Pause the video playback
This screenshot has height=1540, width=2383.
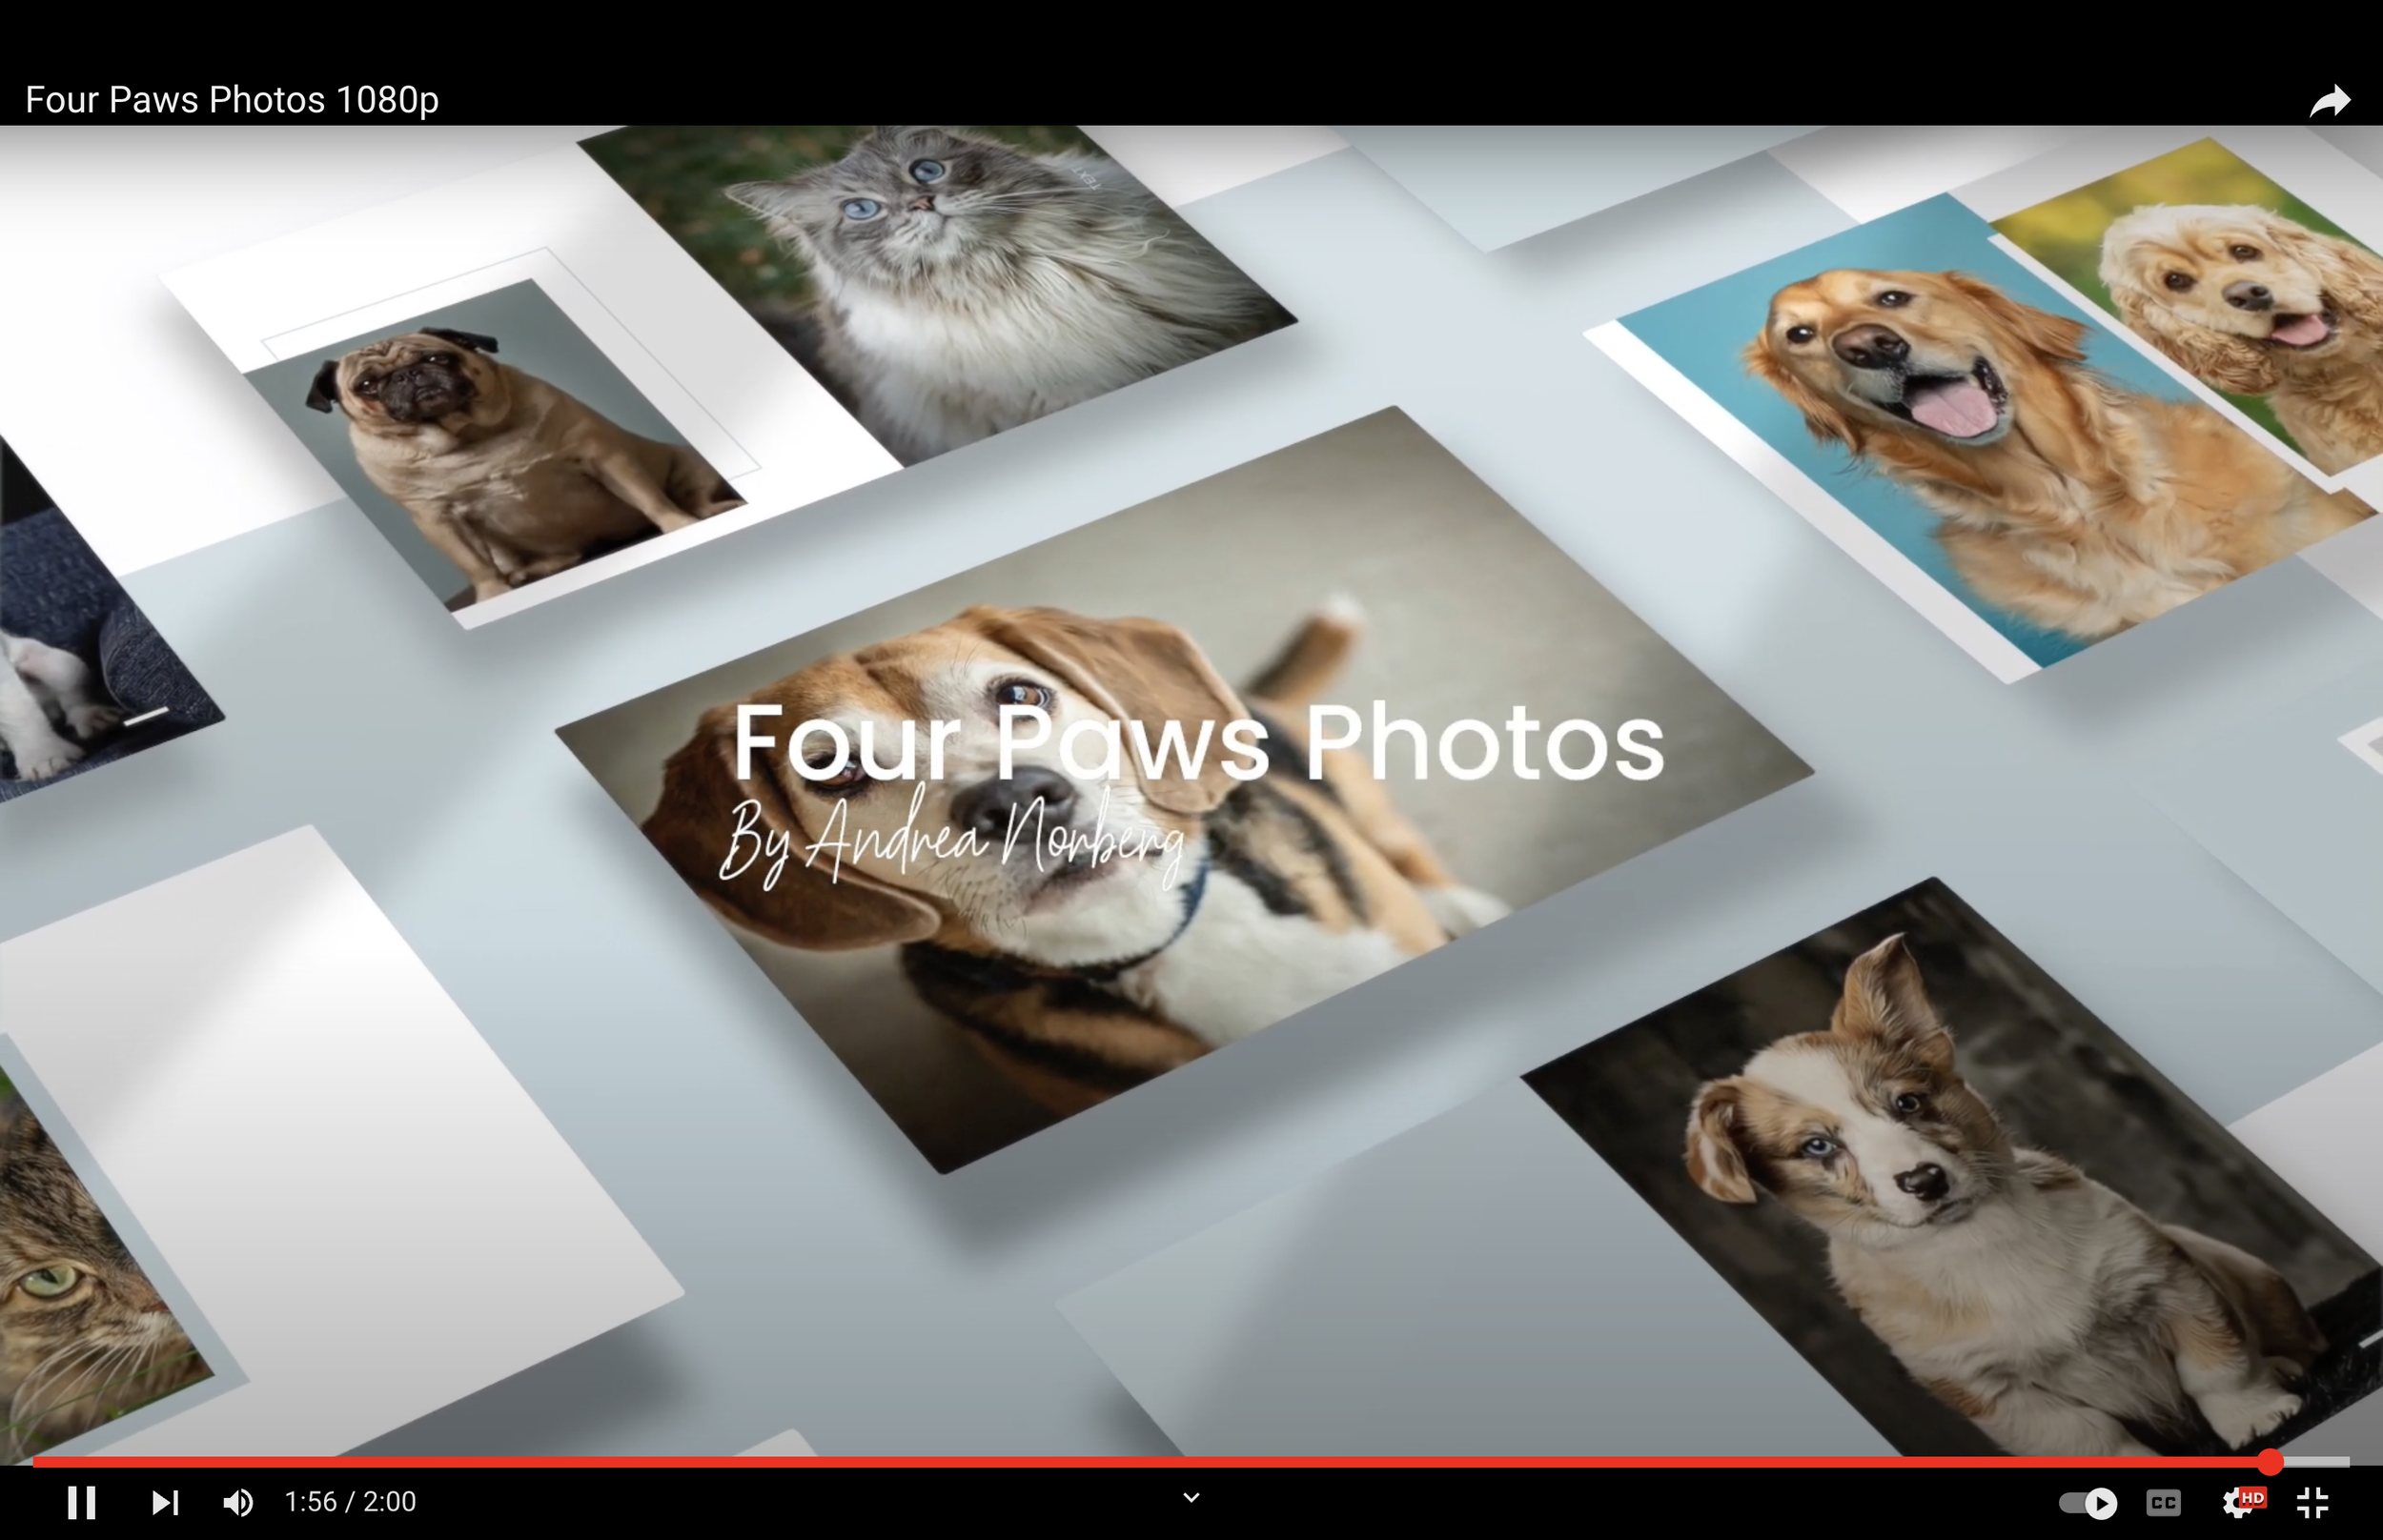pyautogui.click(x=81, y=1502)
